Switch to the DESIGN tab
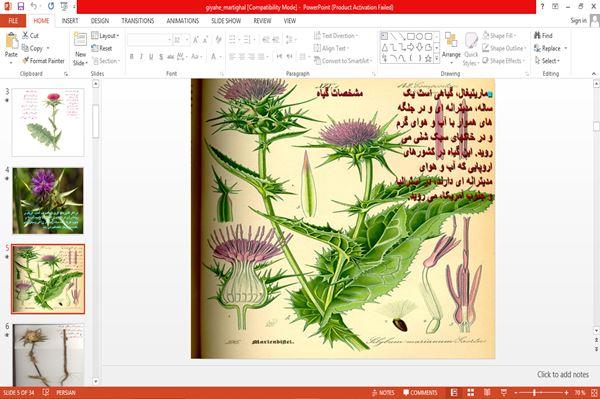Viewport: 600px width, 399px height. [x=100, y=21]
